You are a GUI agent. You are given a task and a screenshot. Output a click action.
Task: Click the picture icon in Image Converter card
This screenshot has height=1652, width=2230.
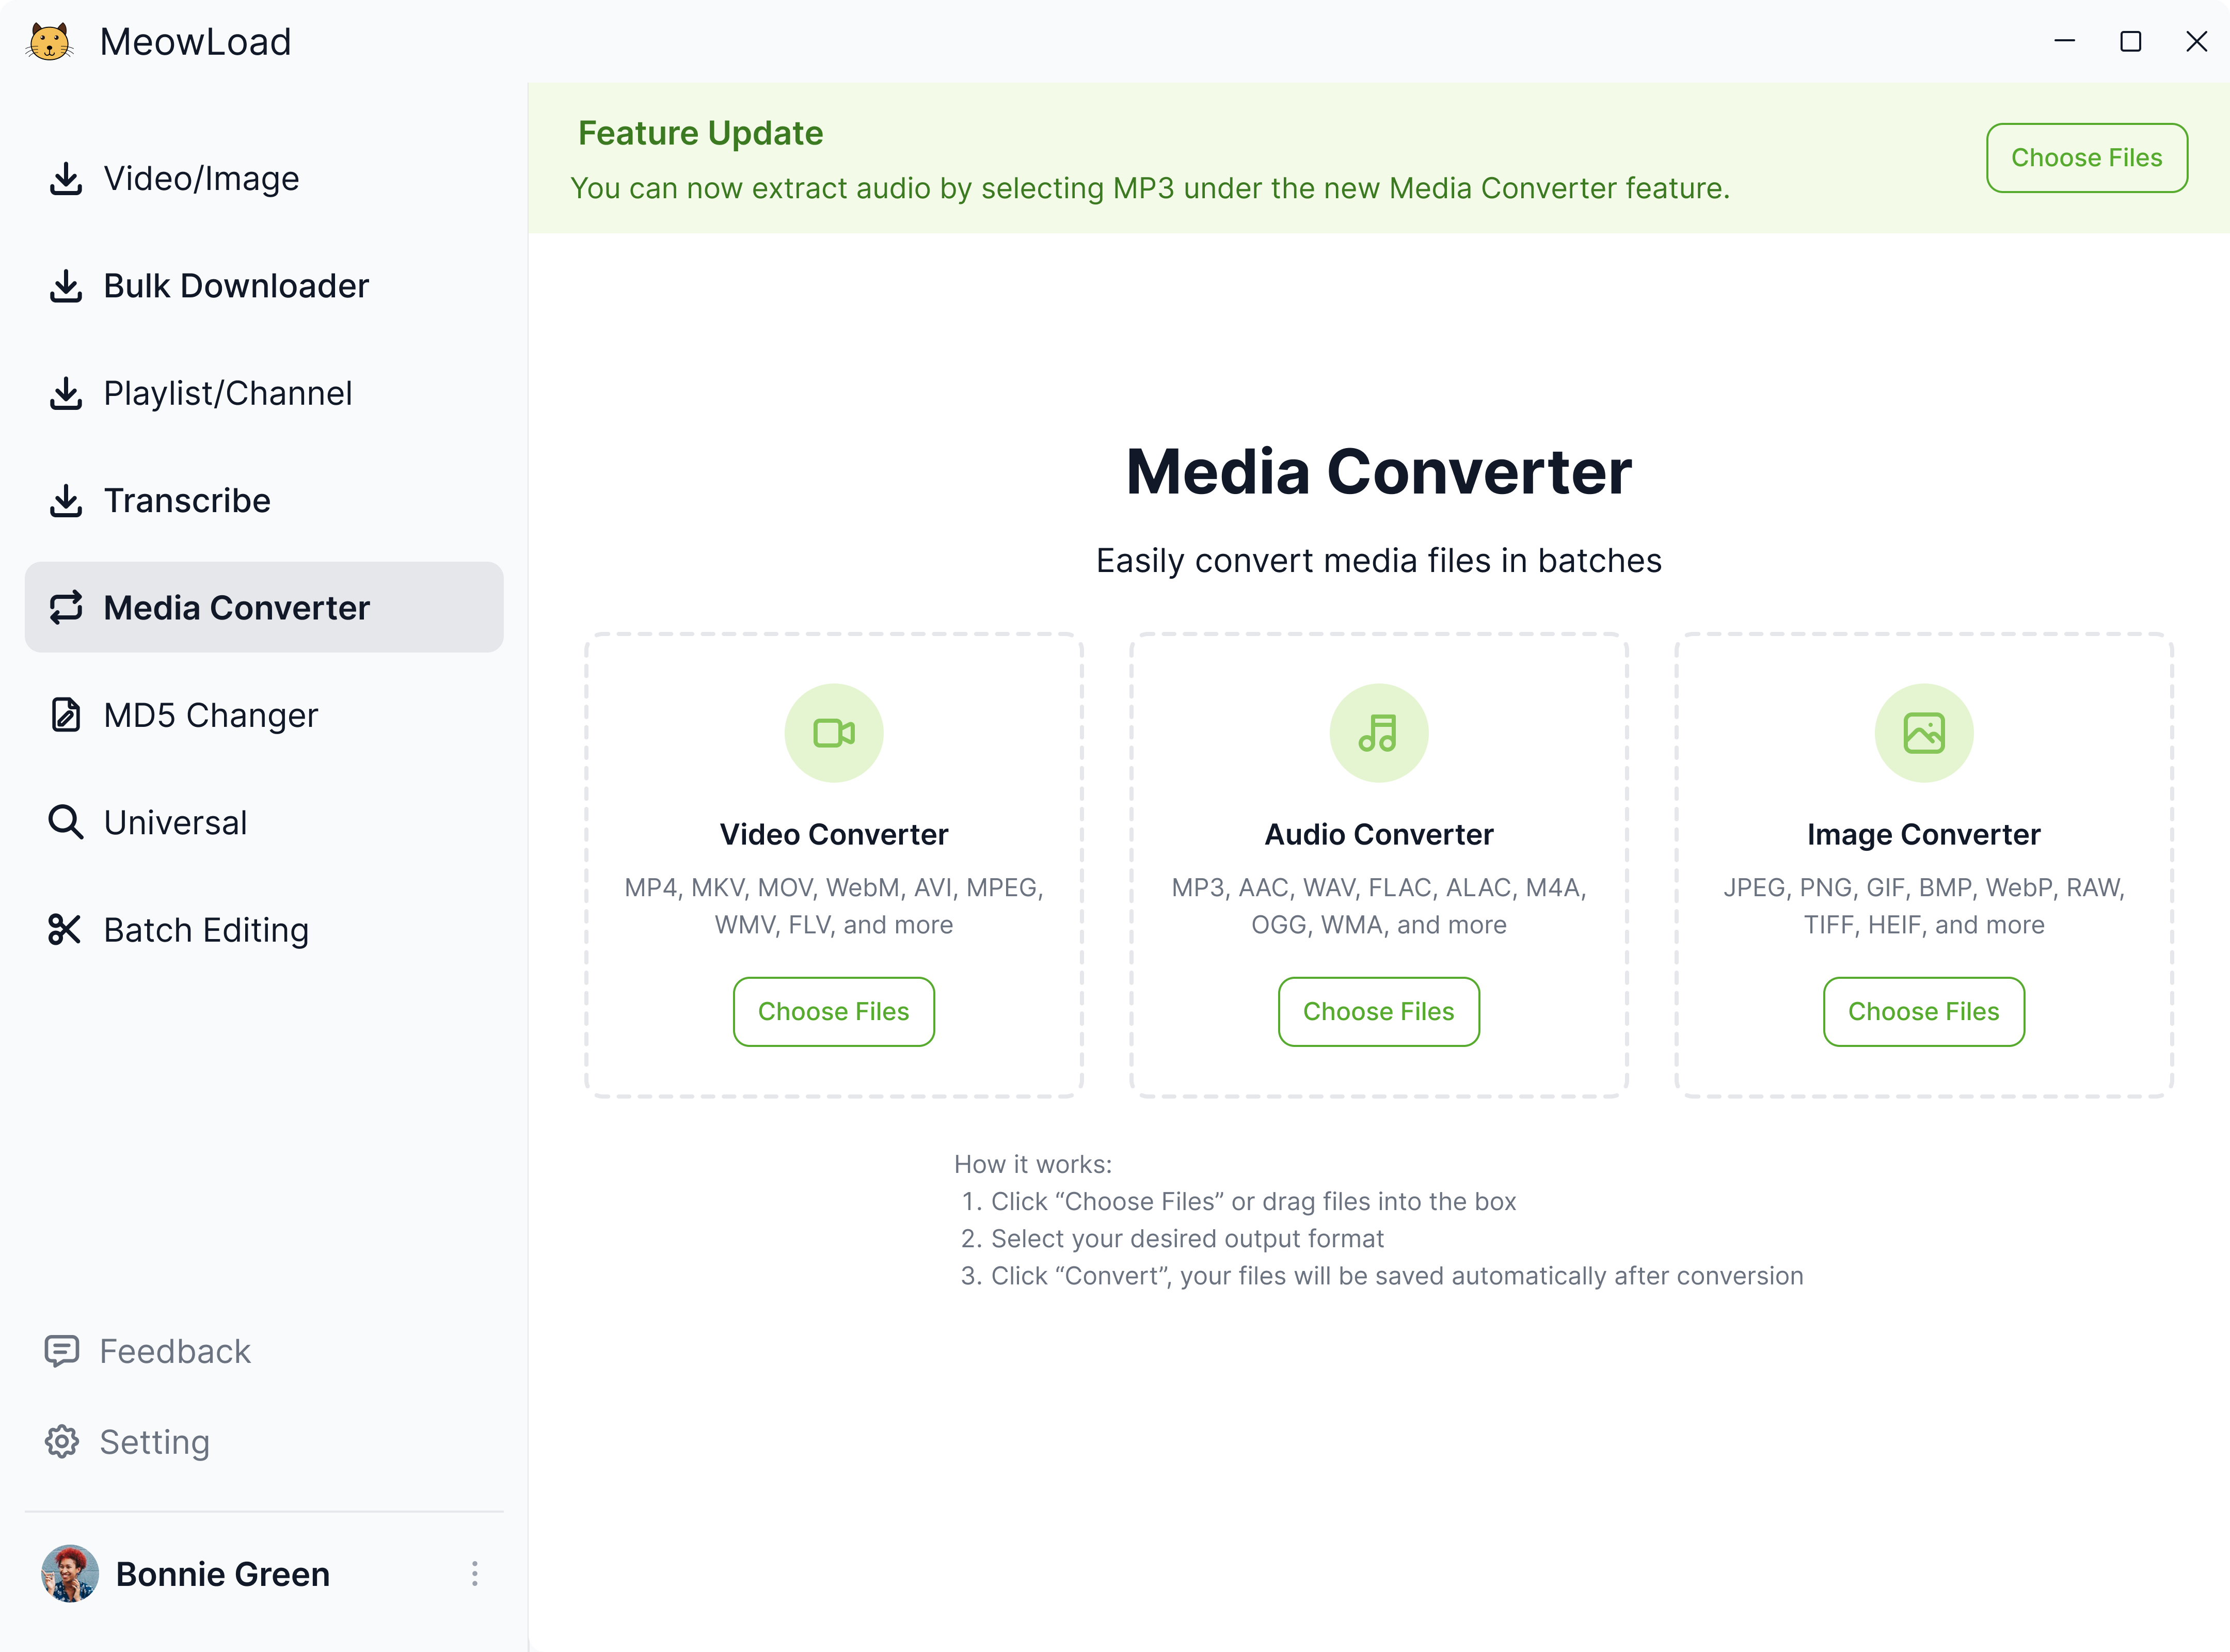(1923, 733)
